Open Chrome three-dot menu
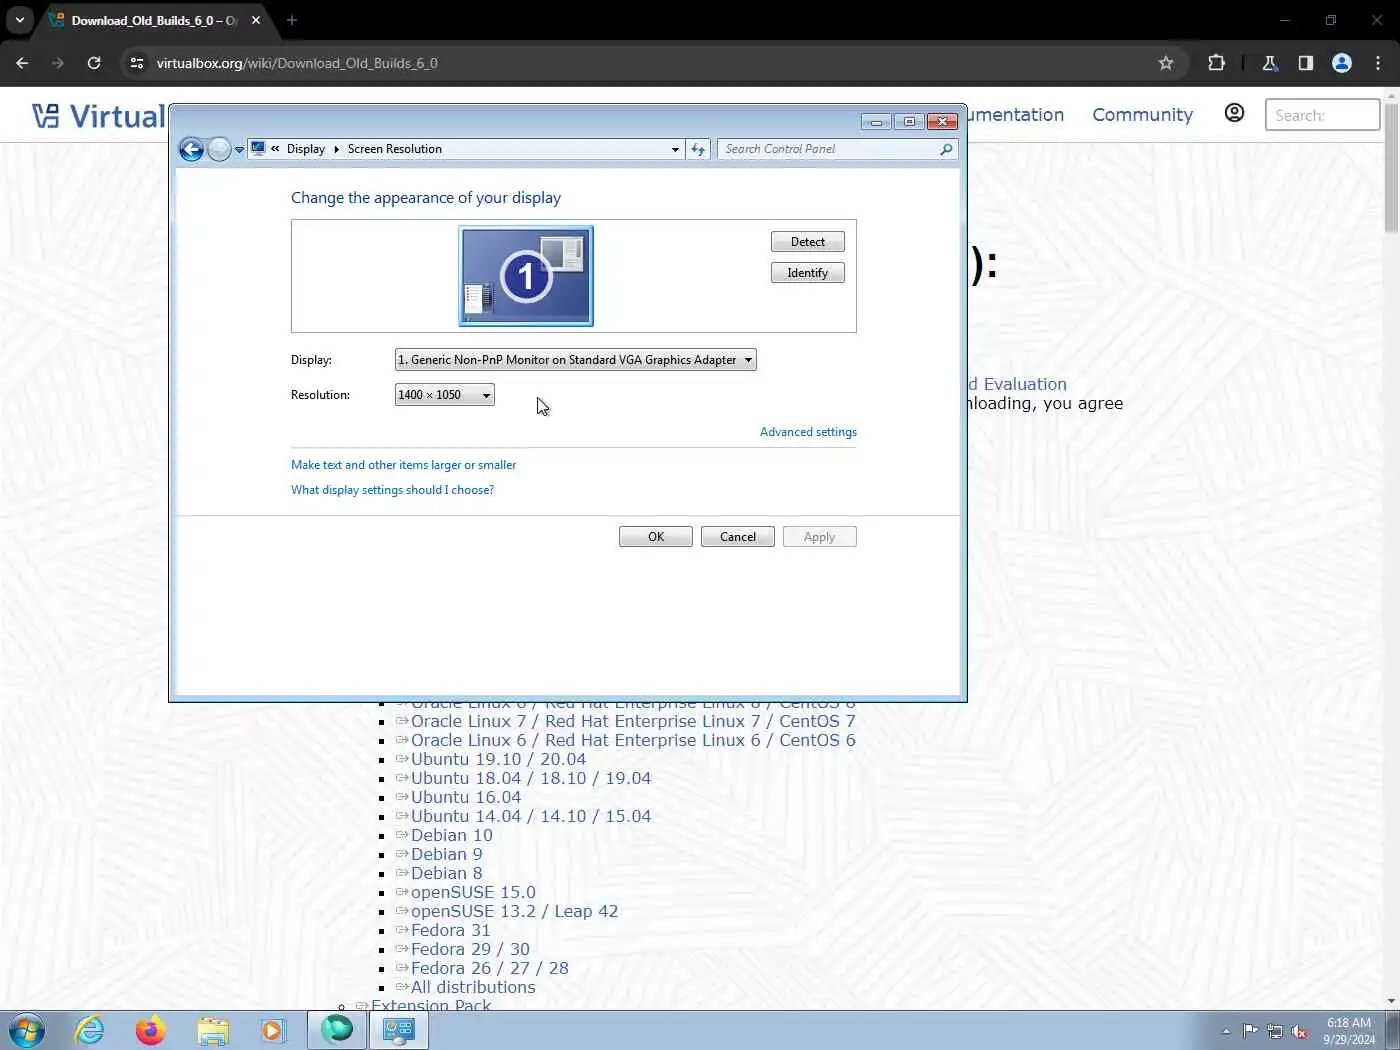This screenshot has height=1050, width=1400. click(1378, 63)
